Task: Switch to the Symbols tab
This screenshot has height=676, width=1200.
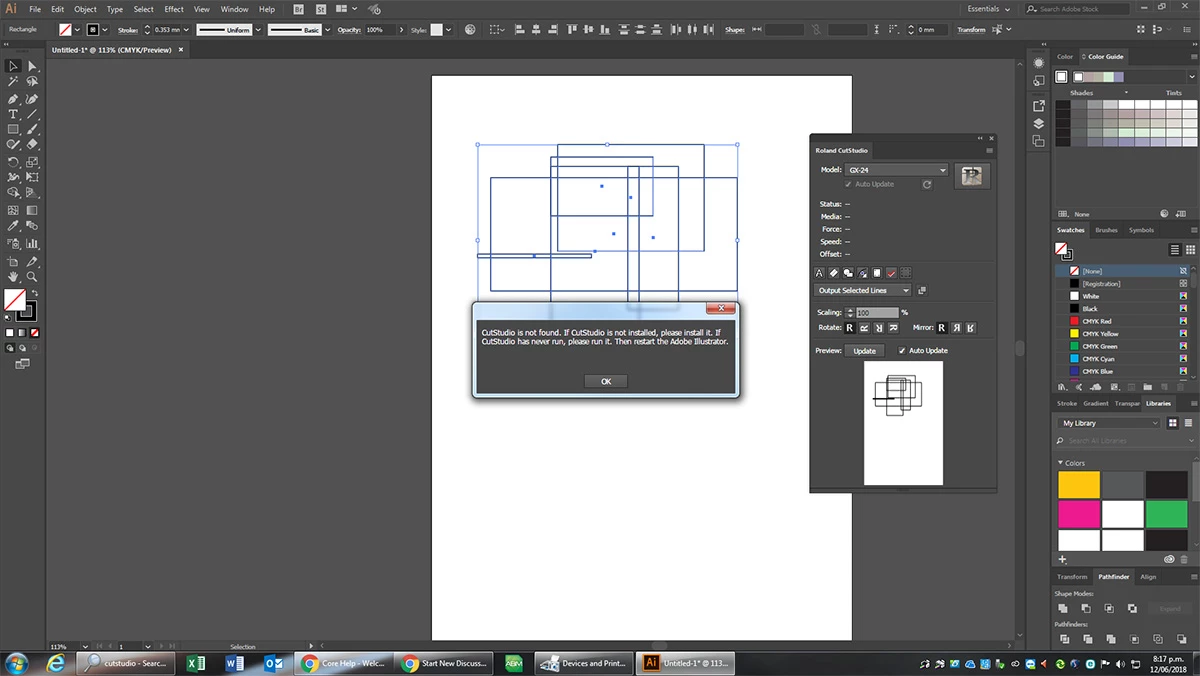Action: [x=1141, y=230]
